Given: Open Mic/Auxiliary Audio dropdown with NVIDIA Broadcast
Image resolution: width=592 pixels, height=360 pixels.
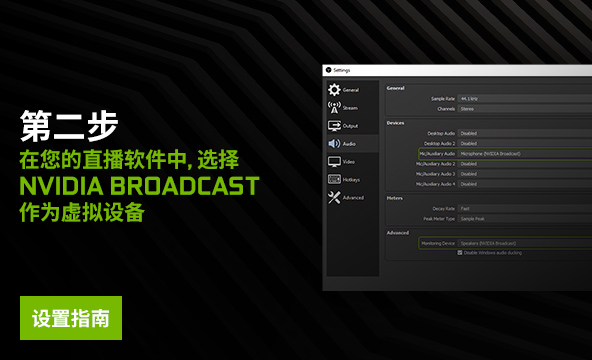Looking at the screenshot, I should 525,154.
